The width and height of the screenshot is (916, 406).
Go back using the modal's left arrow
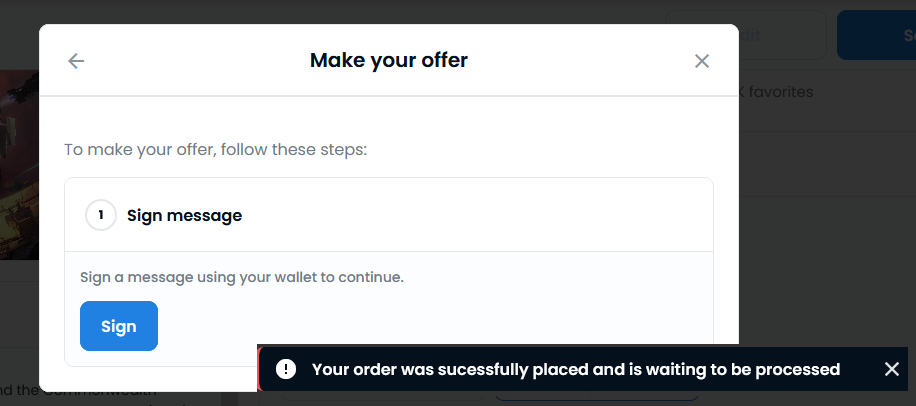click(x=76, y=61)
